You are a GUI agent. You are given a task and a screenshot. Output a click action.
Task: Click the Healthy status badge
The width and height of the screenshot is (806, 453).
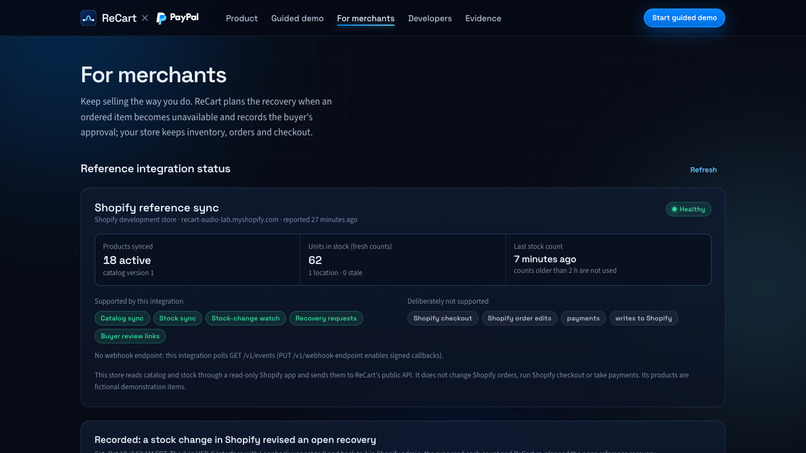tap(688, 209)
